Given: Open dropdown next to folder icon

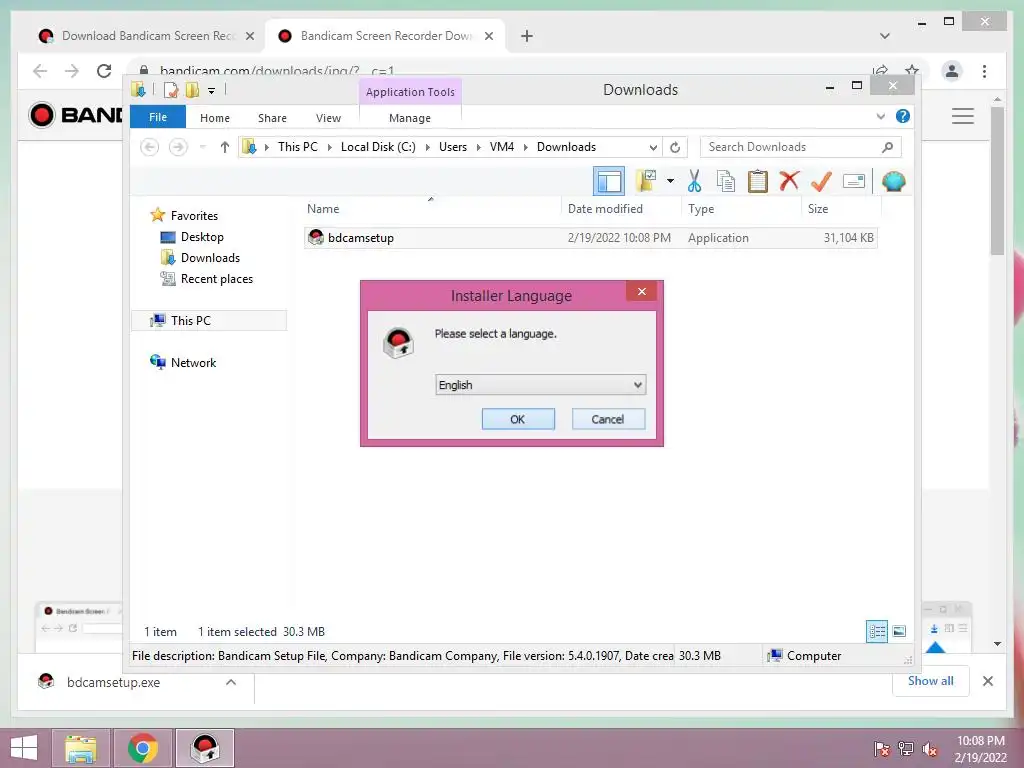Looking at the screenshot, I should point(670,181).
